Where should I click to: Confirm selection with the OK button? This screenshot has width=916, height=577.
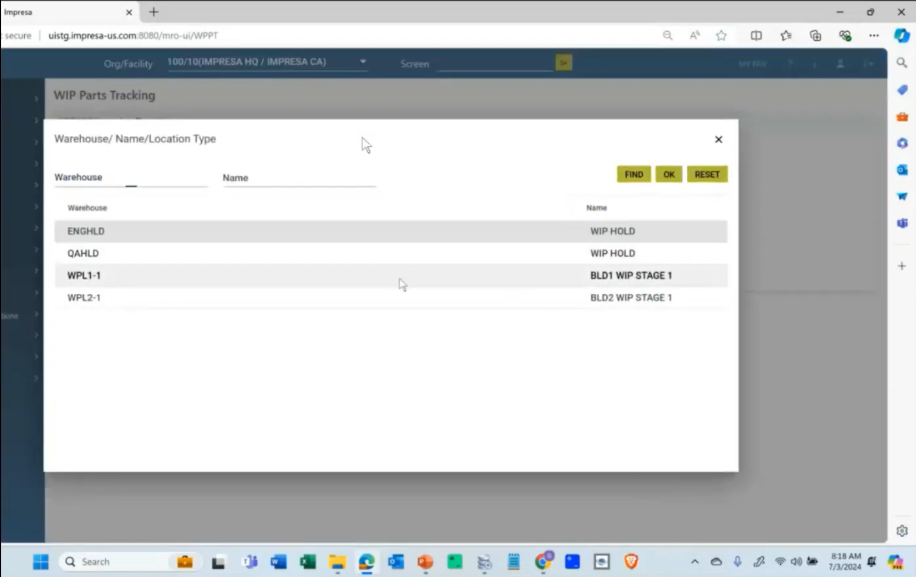coord(668,173)
